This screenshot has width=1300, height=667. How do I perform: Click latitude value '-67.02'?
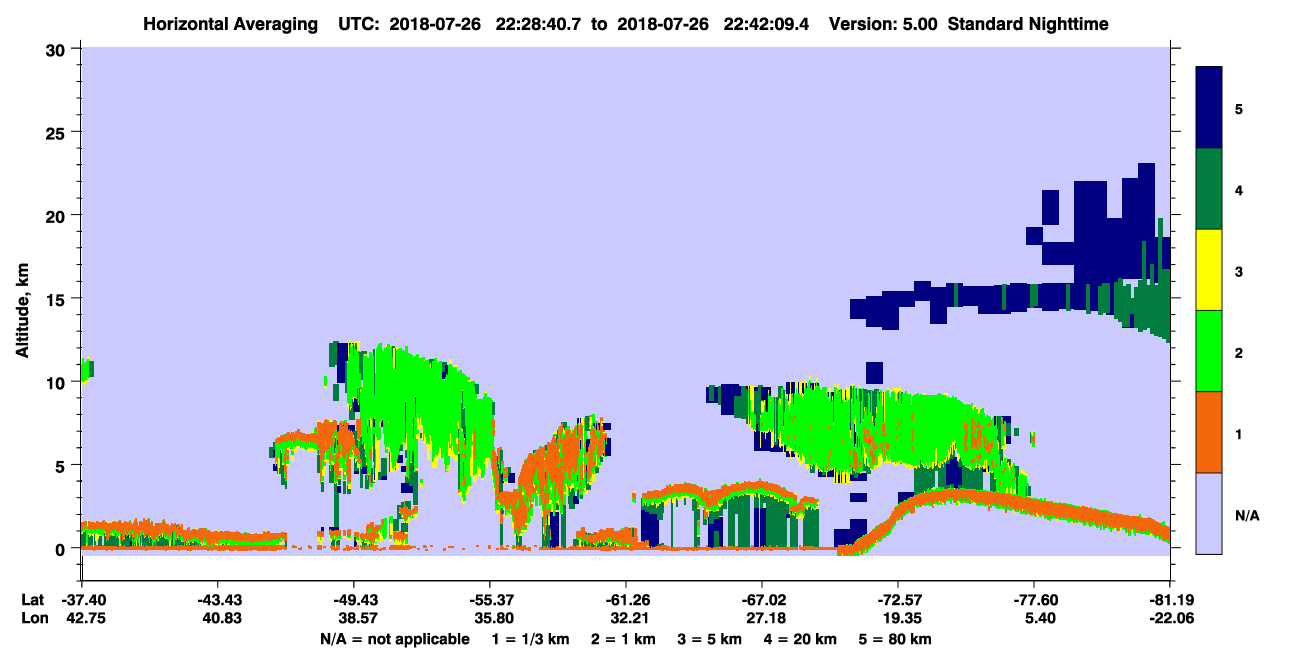(761, 600)
